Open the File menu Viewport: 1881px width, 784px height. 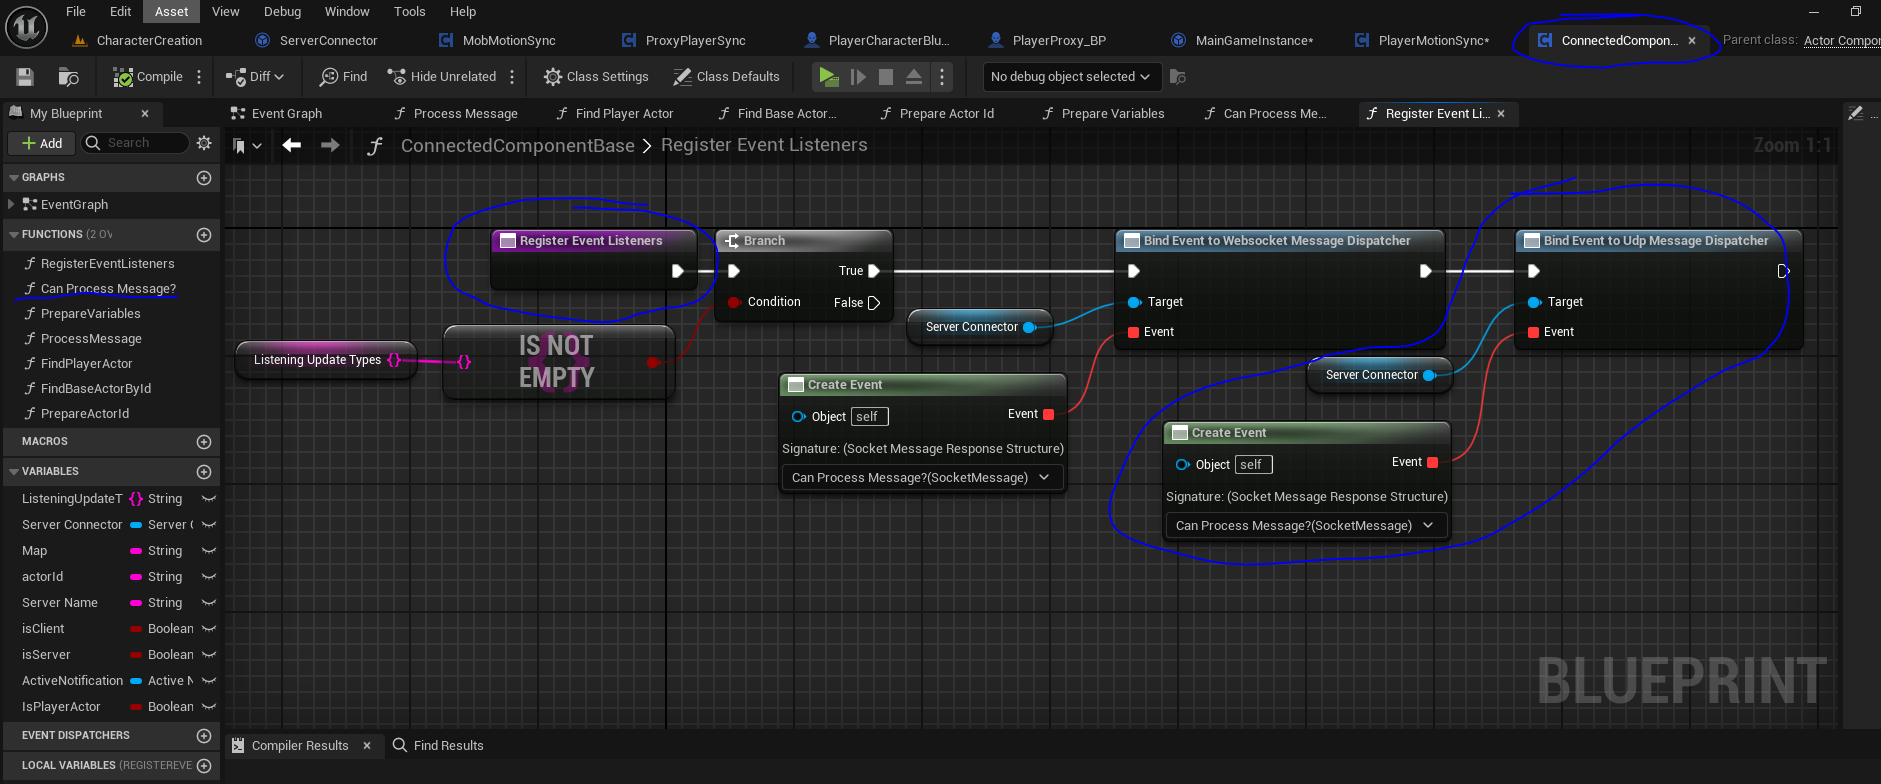click(x=76, y=12)
